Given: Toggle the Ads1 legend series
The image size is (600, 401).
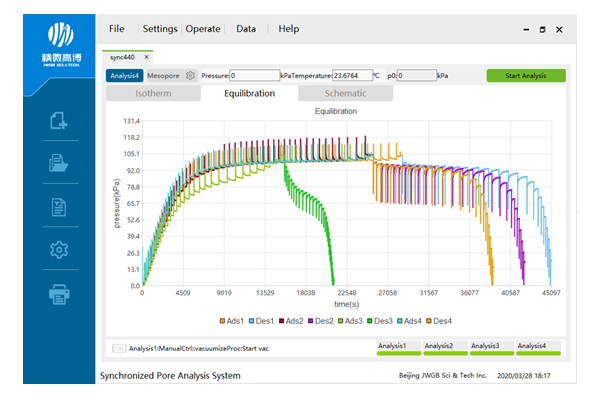Looking at the screenshot, I should [x=232, y=321].
